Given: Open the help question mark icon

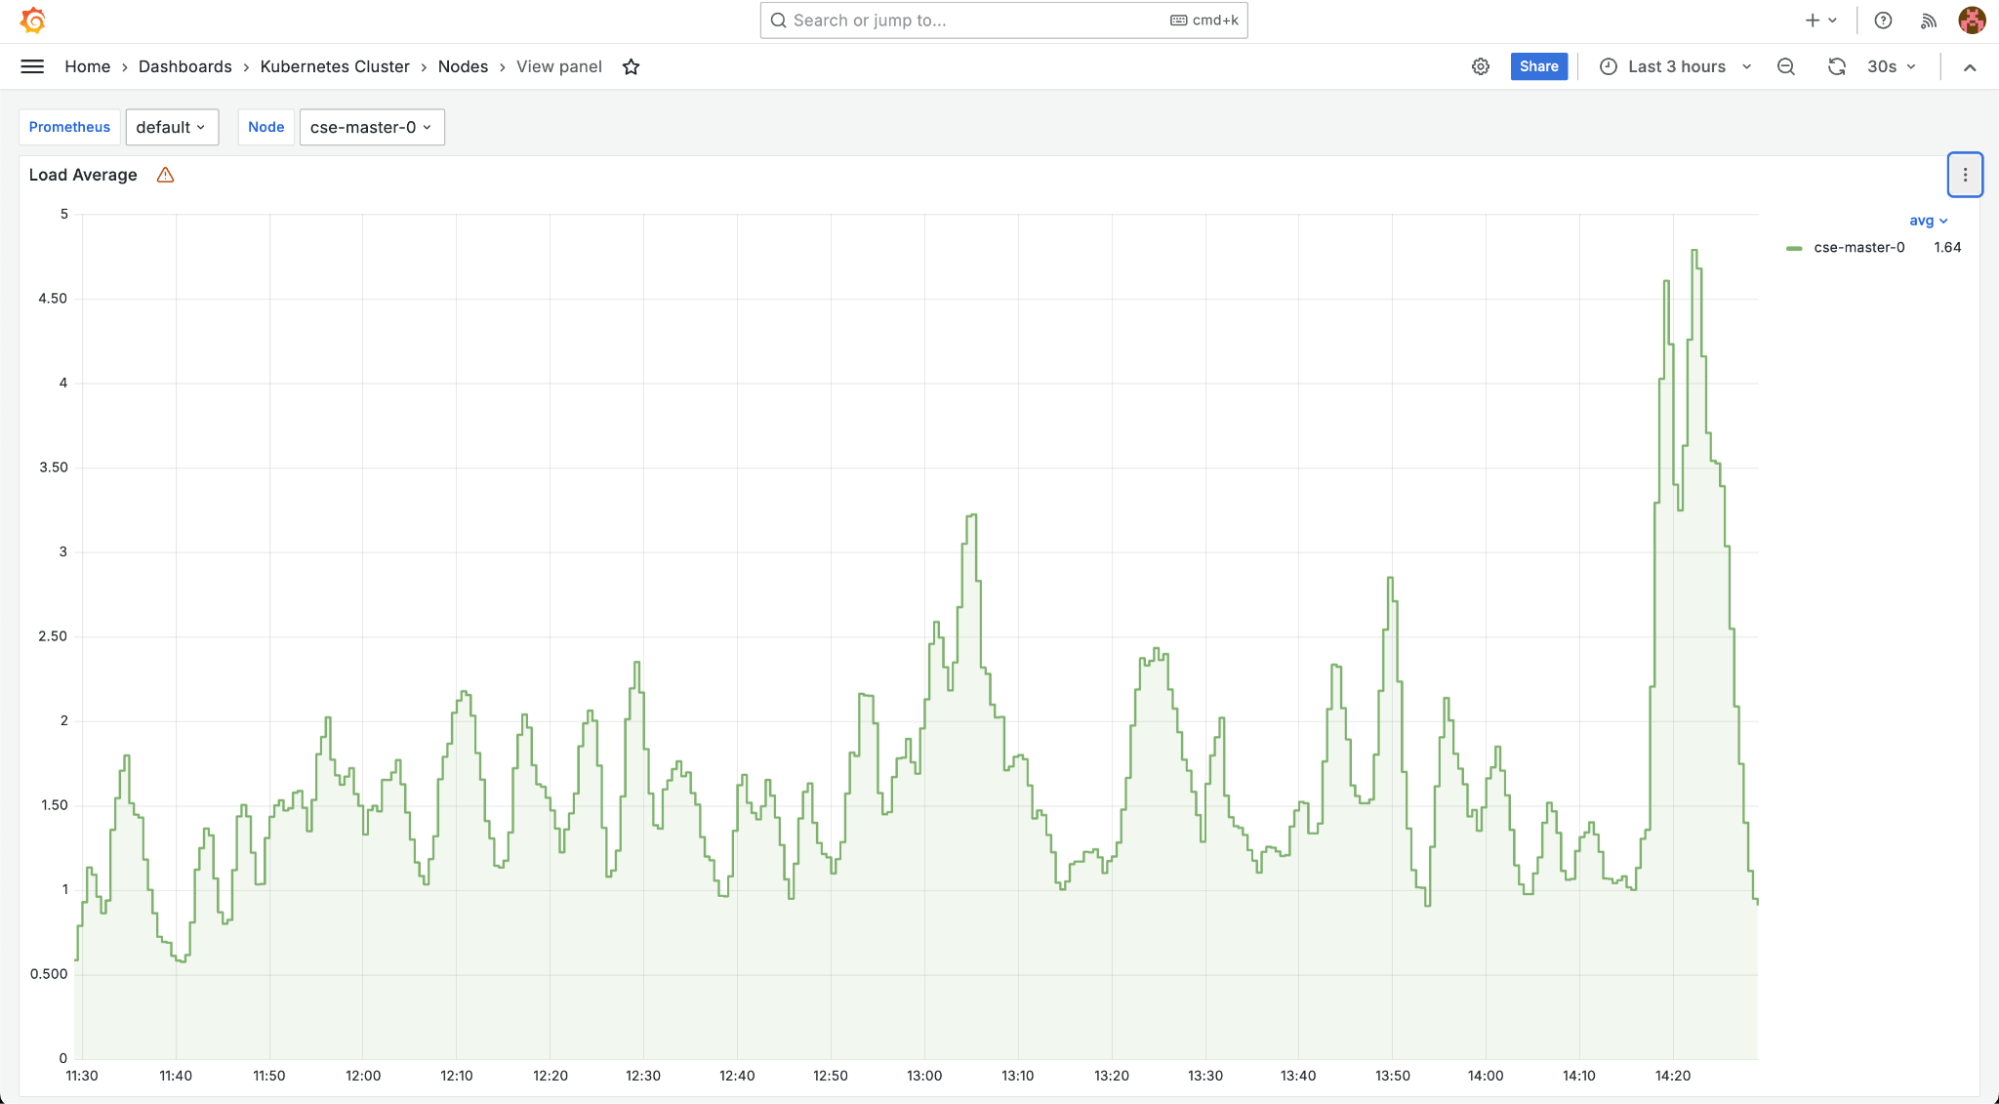Looking at the screenshot, I should 1883,20.
